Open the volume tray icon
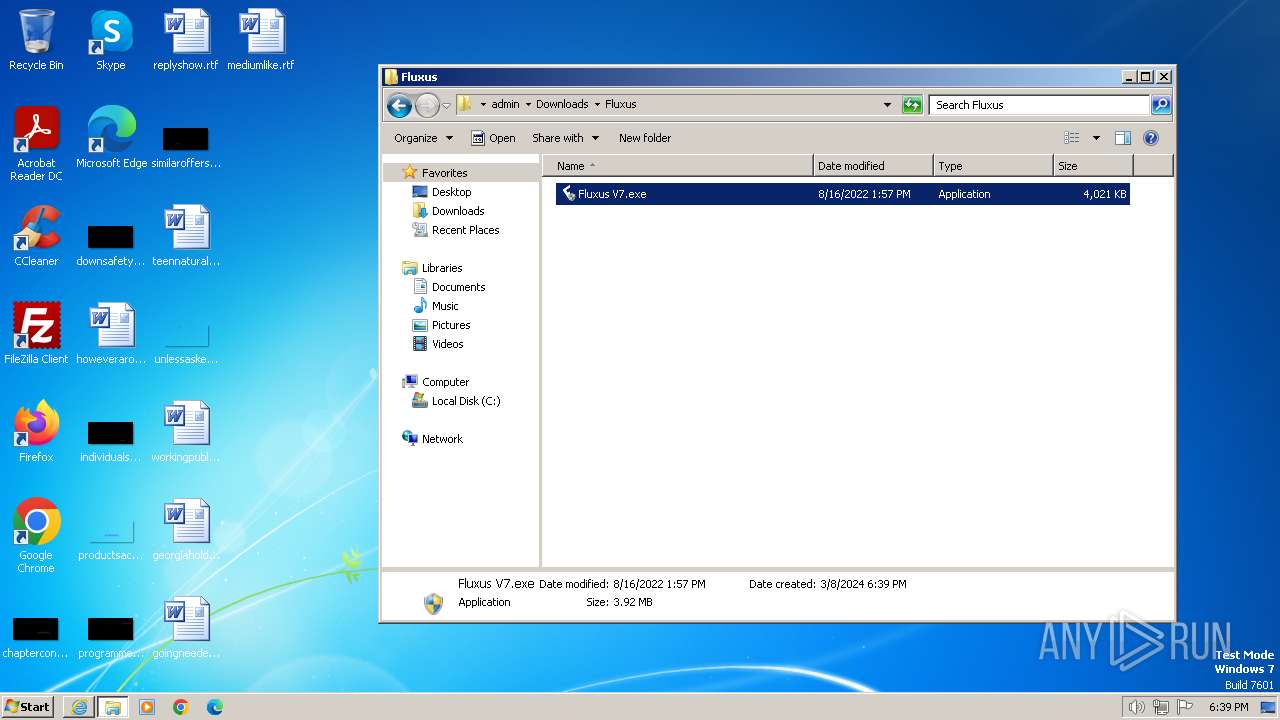Image resolution: width=1280 pixels, height=720 pixels. click(1136, 707)
